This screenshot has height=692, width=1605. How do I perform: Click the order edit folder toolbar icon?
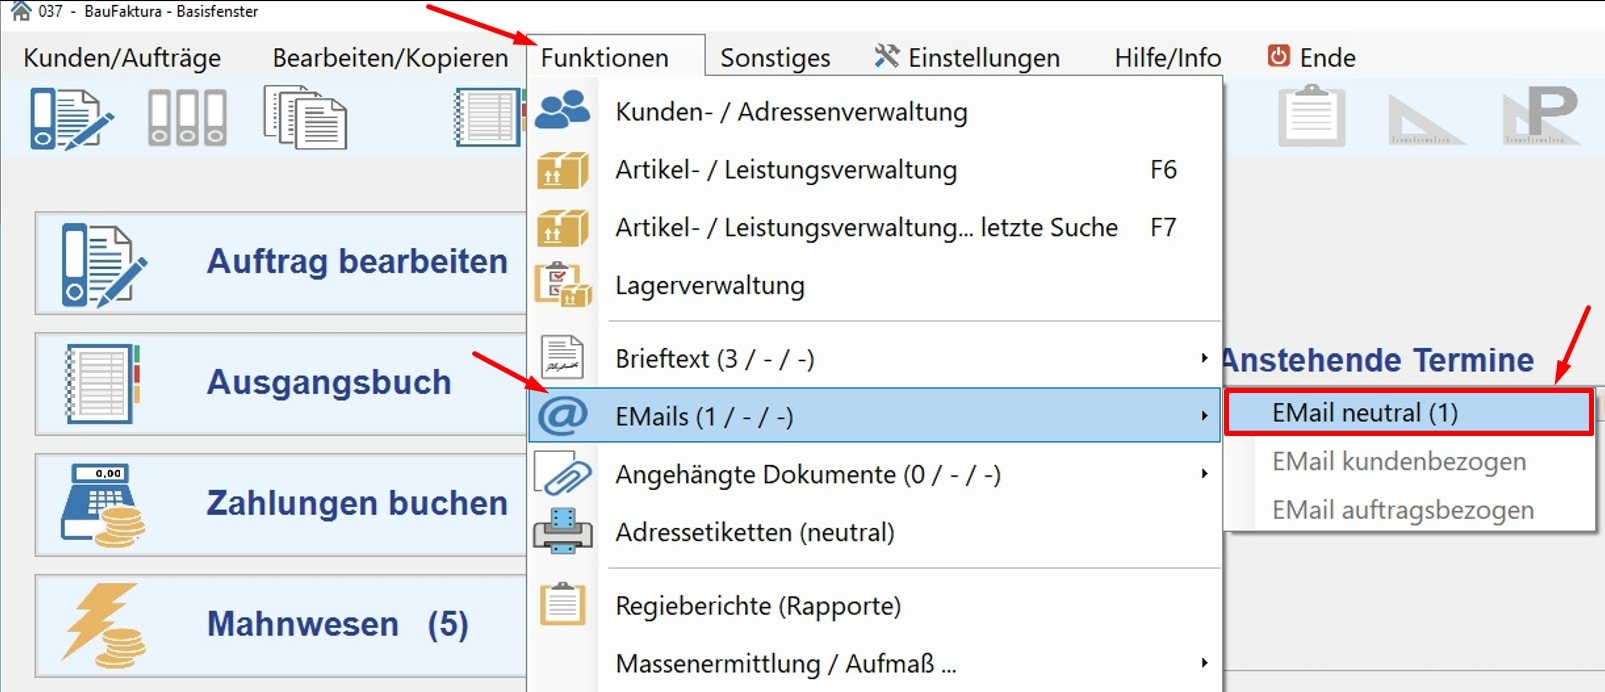[70, 118]
